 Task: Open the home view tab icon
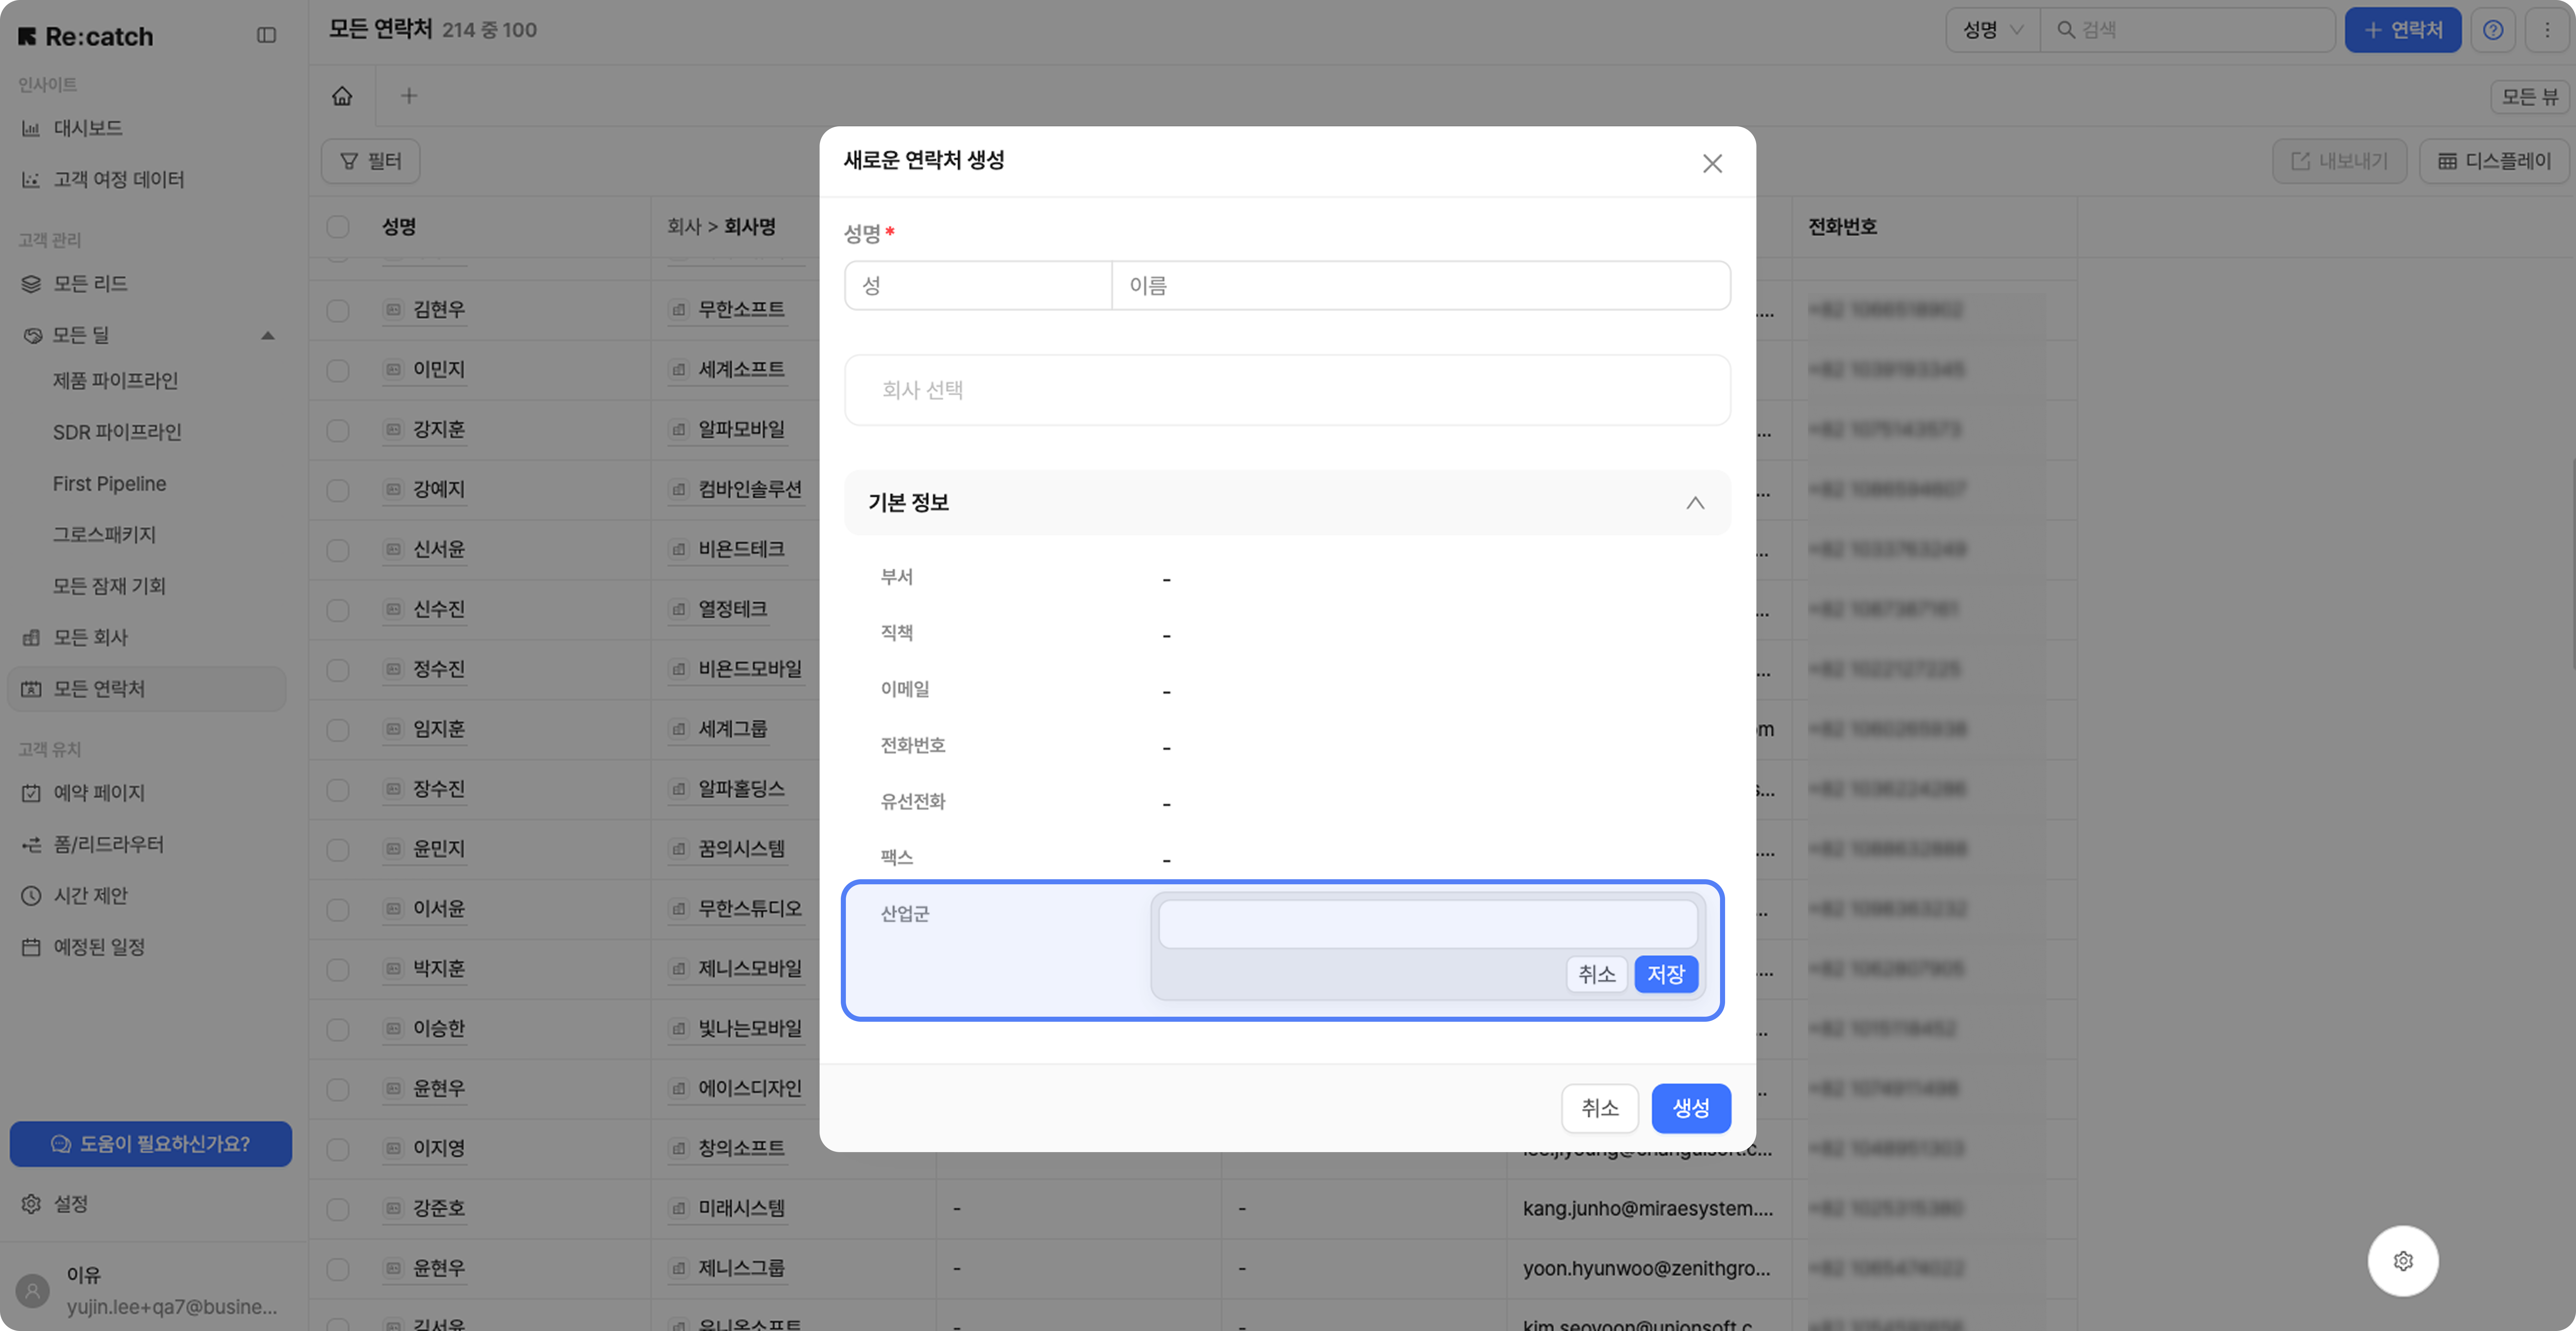tap(342, 96)
